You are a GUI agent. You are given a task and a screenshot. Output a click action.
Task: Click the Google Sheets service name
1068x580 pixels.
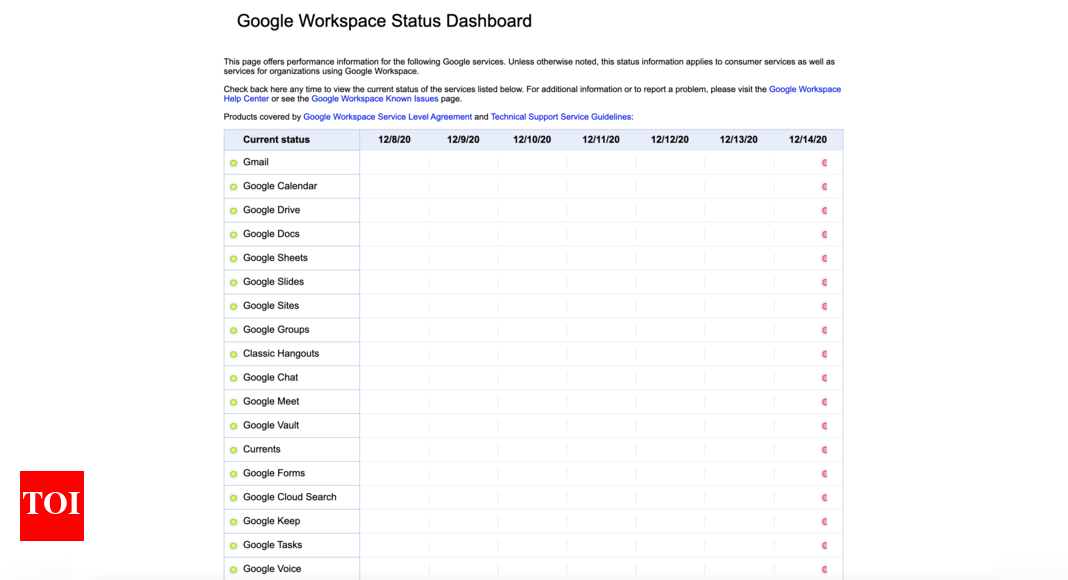[275, 257]
